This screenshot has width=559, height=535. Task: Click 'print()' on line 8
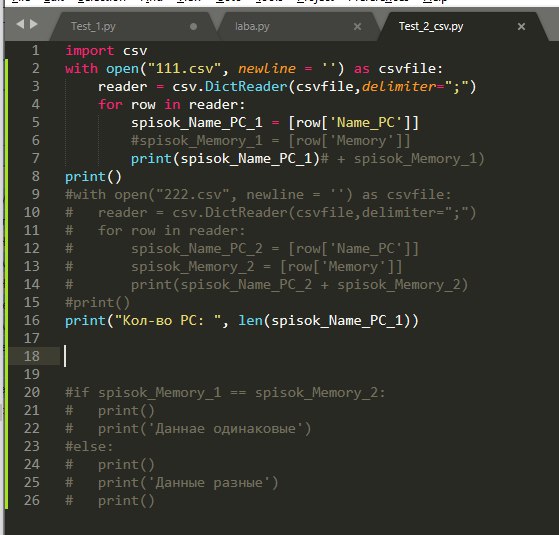93,176
